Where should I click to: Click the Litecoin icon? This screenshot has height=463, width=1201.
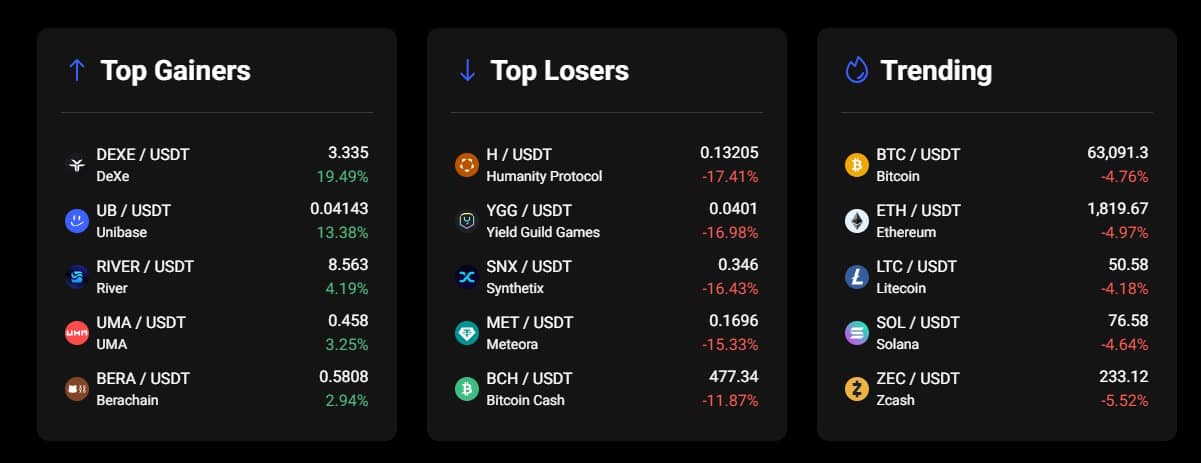click(x=857, y=277)
